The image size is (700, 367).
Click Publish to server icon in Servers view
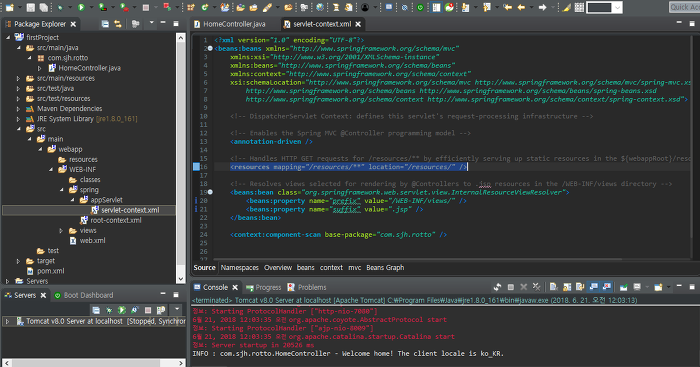click(161, 309)
